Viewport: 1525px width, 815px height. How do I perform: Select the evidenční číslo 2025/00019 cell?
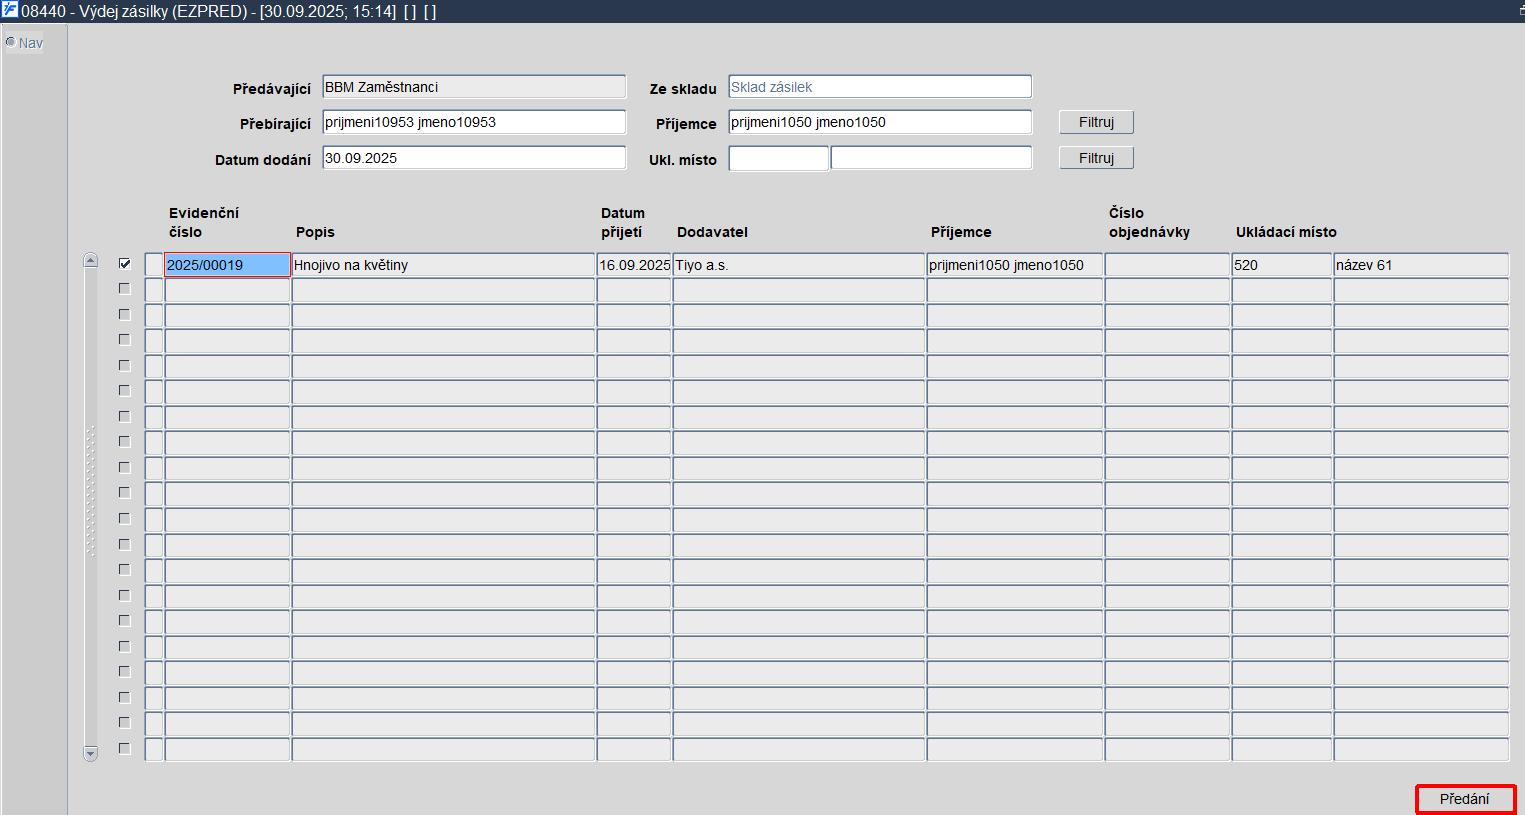pos(228,265)
